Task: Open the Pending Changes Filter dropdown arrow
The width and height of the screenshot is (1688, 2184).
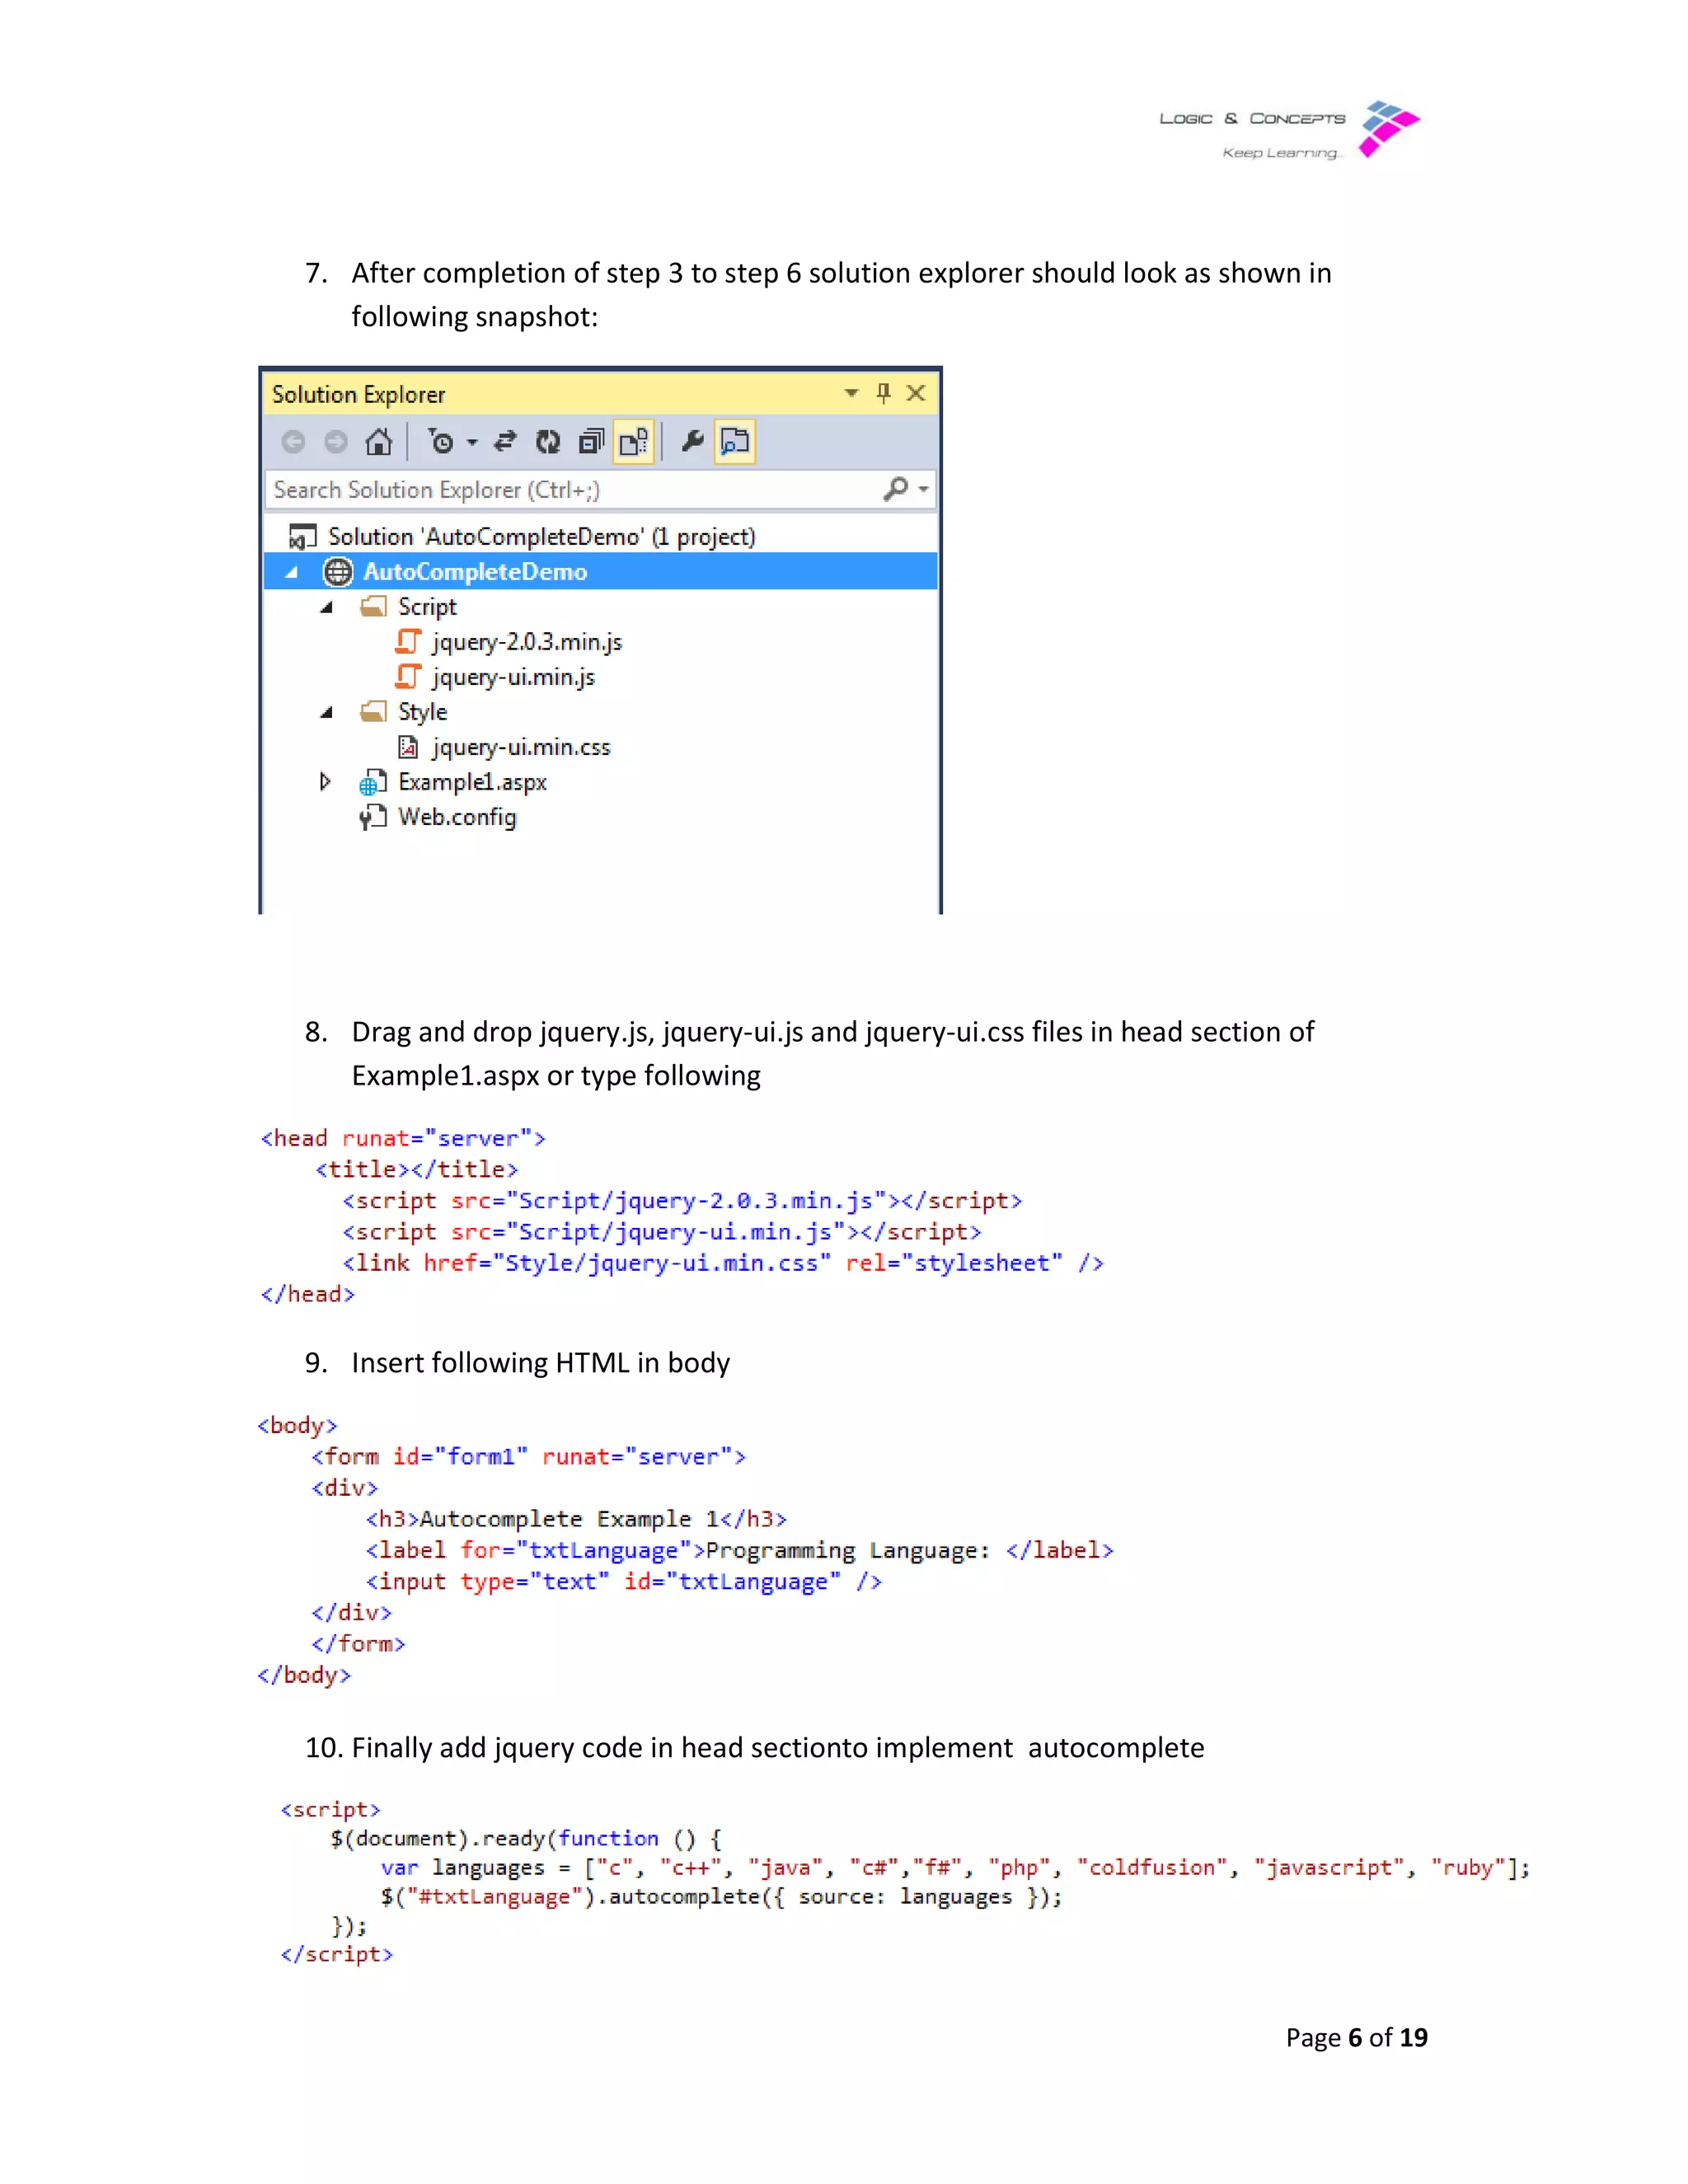Action: 472,442
